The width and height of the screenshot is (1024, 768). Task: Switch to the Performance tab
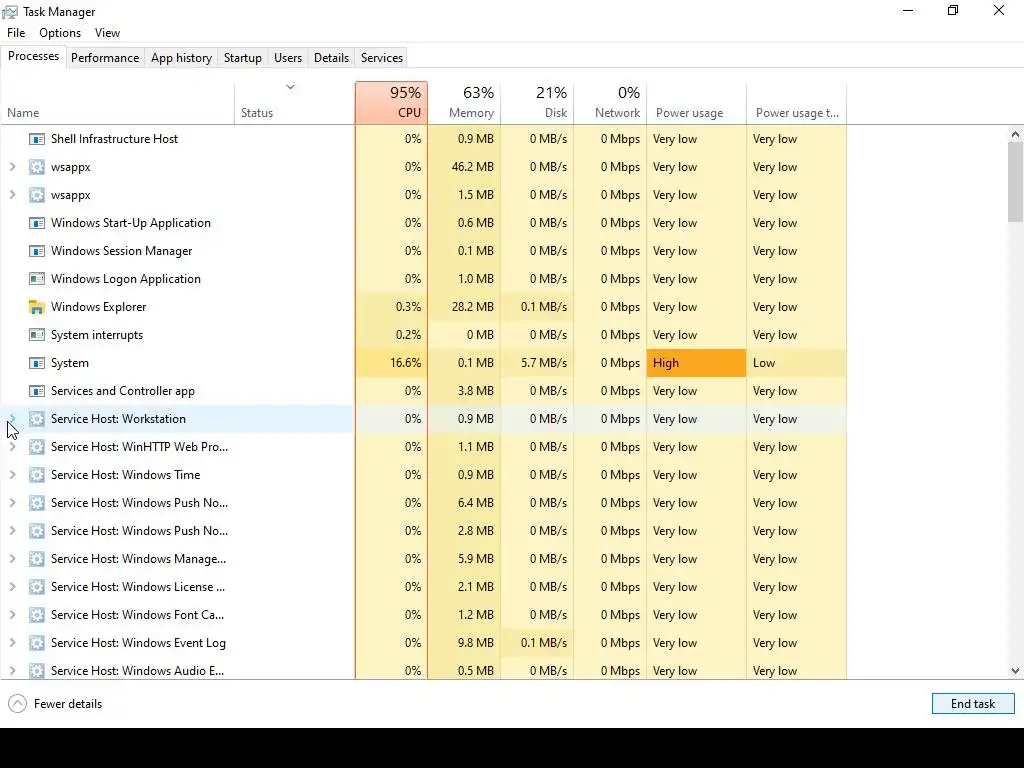tap(105, 57)
